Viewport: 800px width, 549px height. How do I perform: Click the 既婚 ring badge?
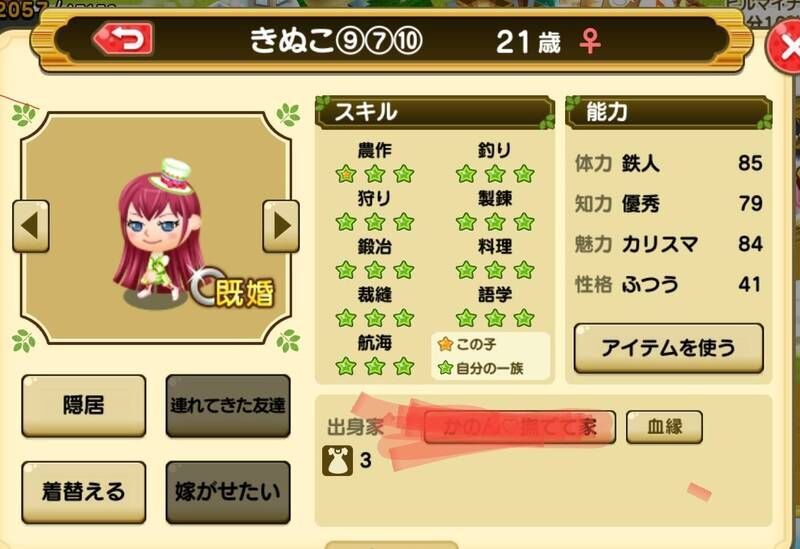click(232, 289)
